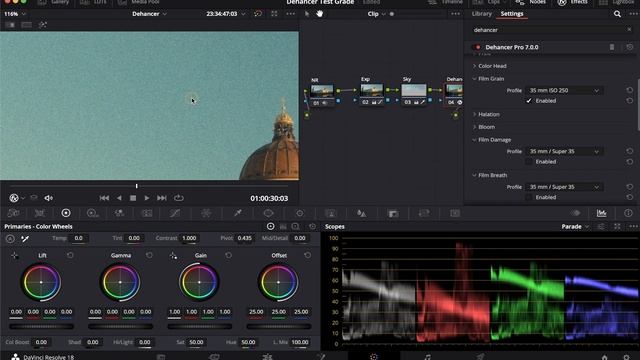Open the Blur palette
The image size is (640, 360).
tap(361, 213)
